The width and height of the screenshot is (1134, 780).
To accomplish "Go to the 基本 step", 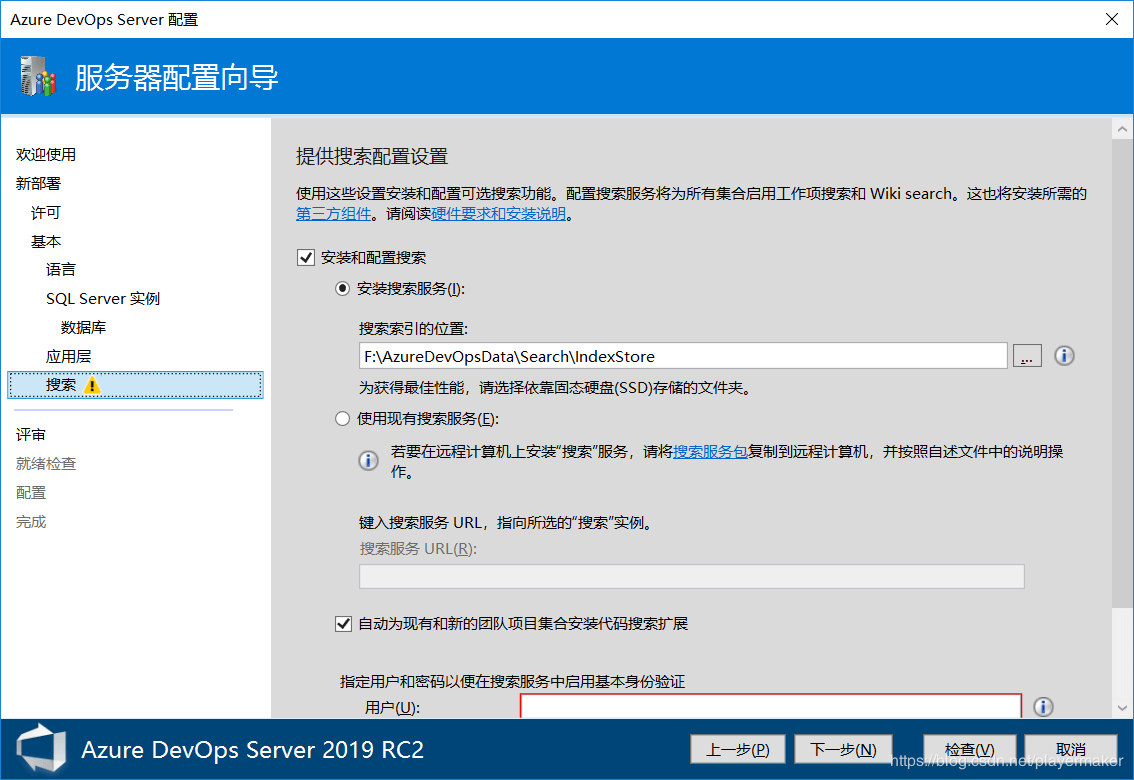I will pyautogui.click(x=46, y=241).
